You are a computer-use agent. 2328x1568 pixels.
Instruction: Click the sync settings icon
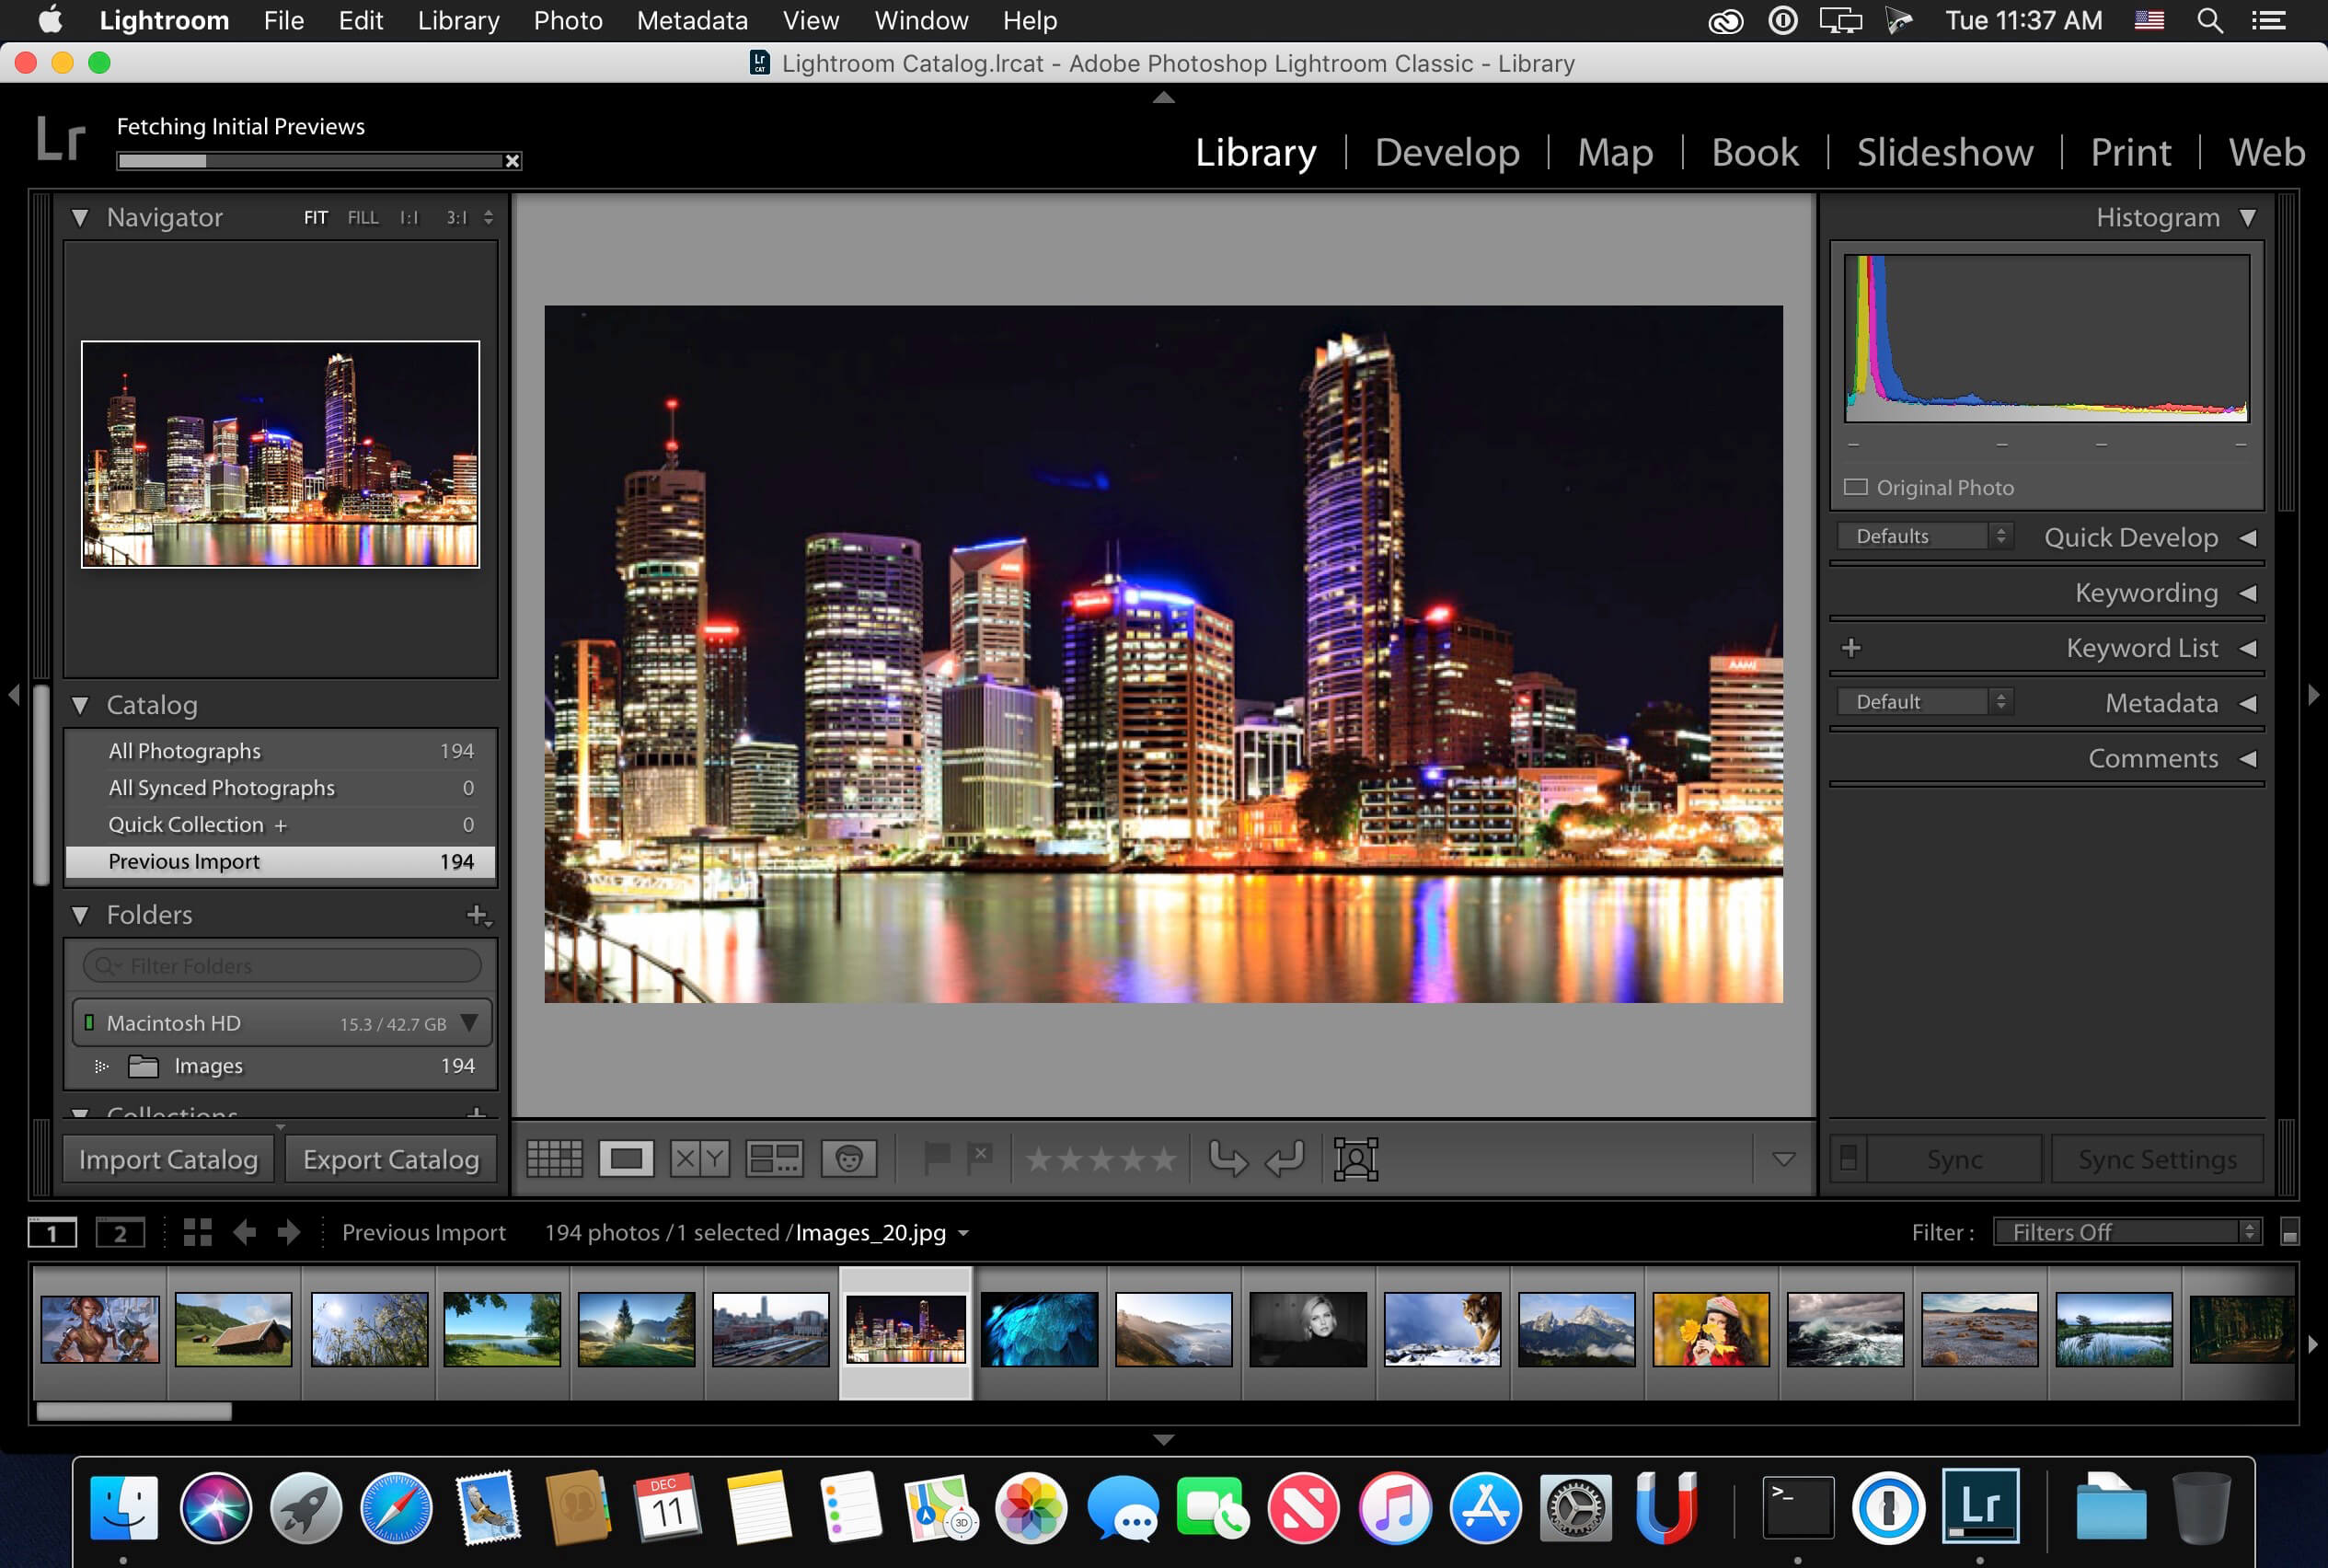coord(2157,1159)
